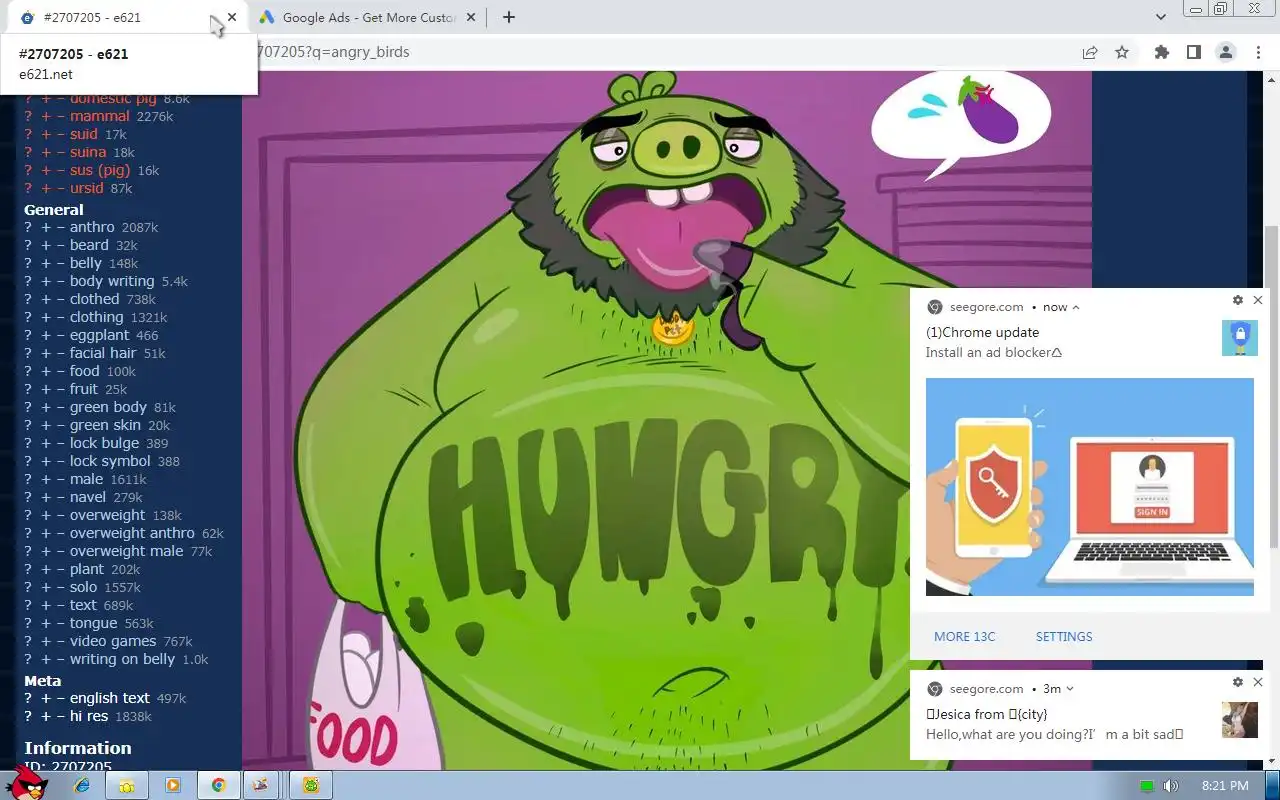1280x800 pixels.
Task: Open the volume speaker tray icon
Action: click(x=1171, y=786)
